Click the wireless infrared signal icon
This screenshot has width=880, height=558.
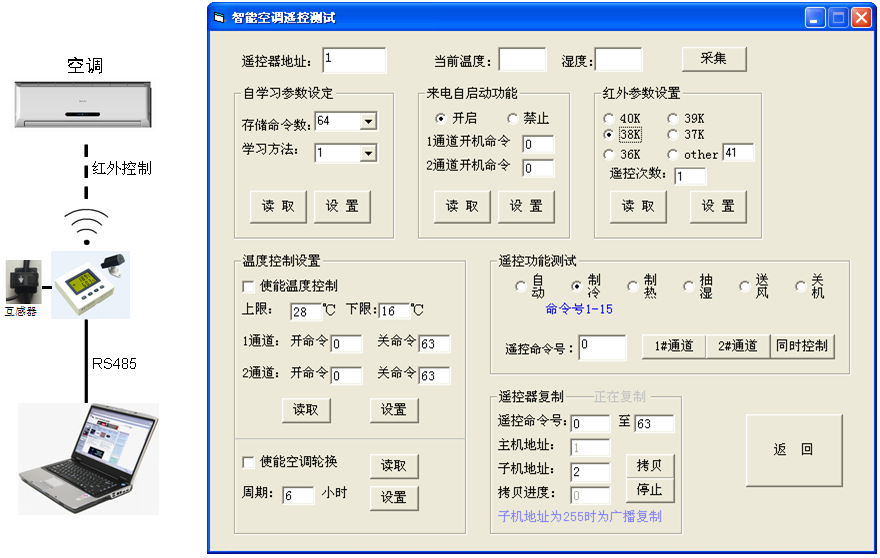click(x=86, y=225)
